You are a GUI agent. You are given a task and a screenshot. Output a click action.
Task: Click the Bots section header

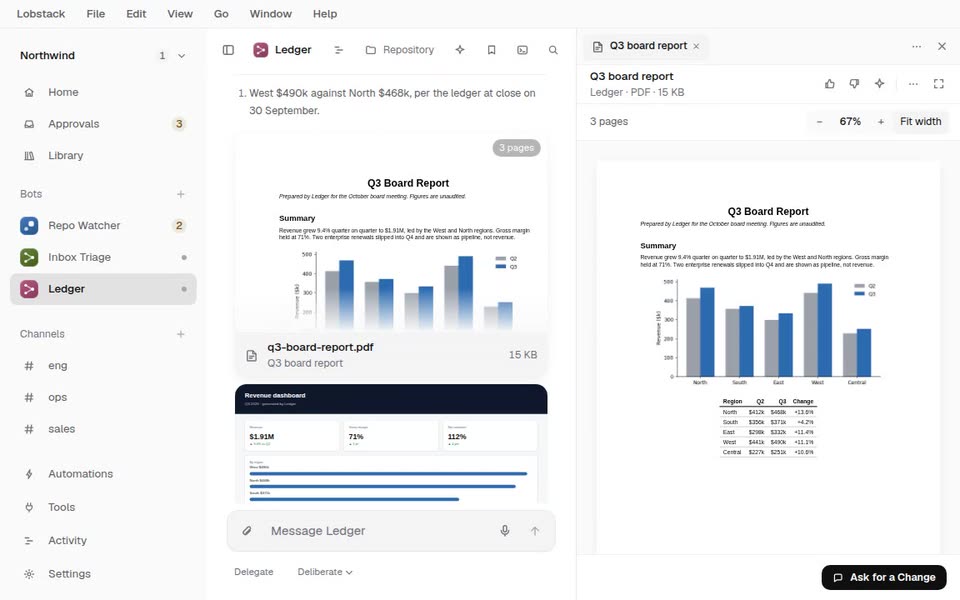click(31, 194)
